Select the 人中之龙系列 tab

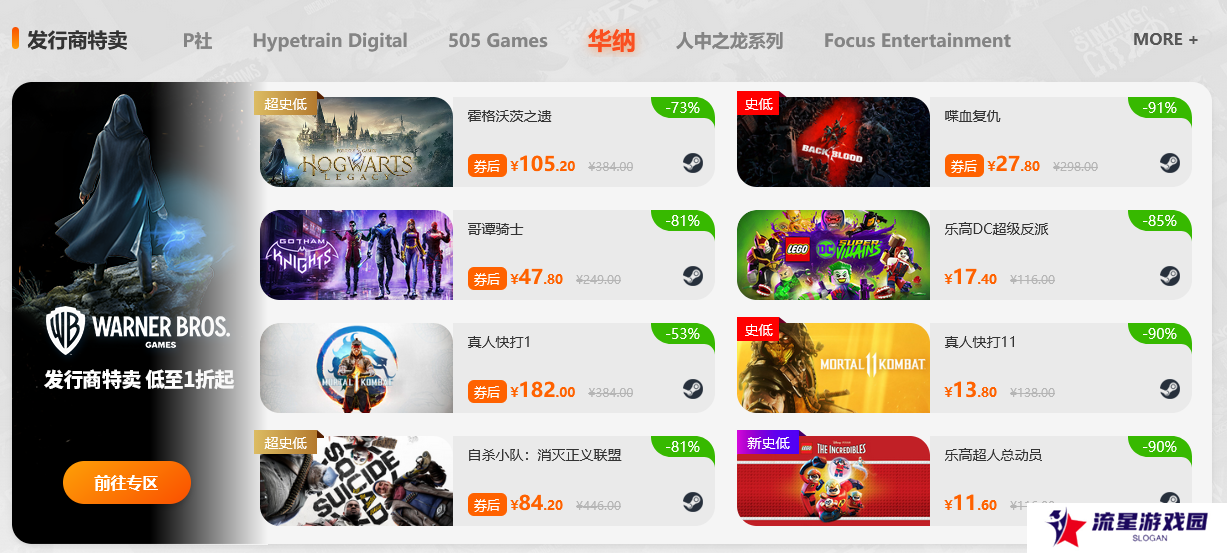(729, 41)
